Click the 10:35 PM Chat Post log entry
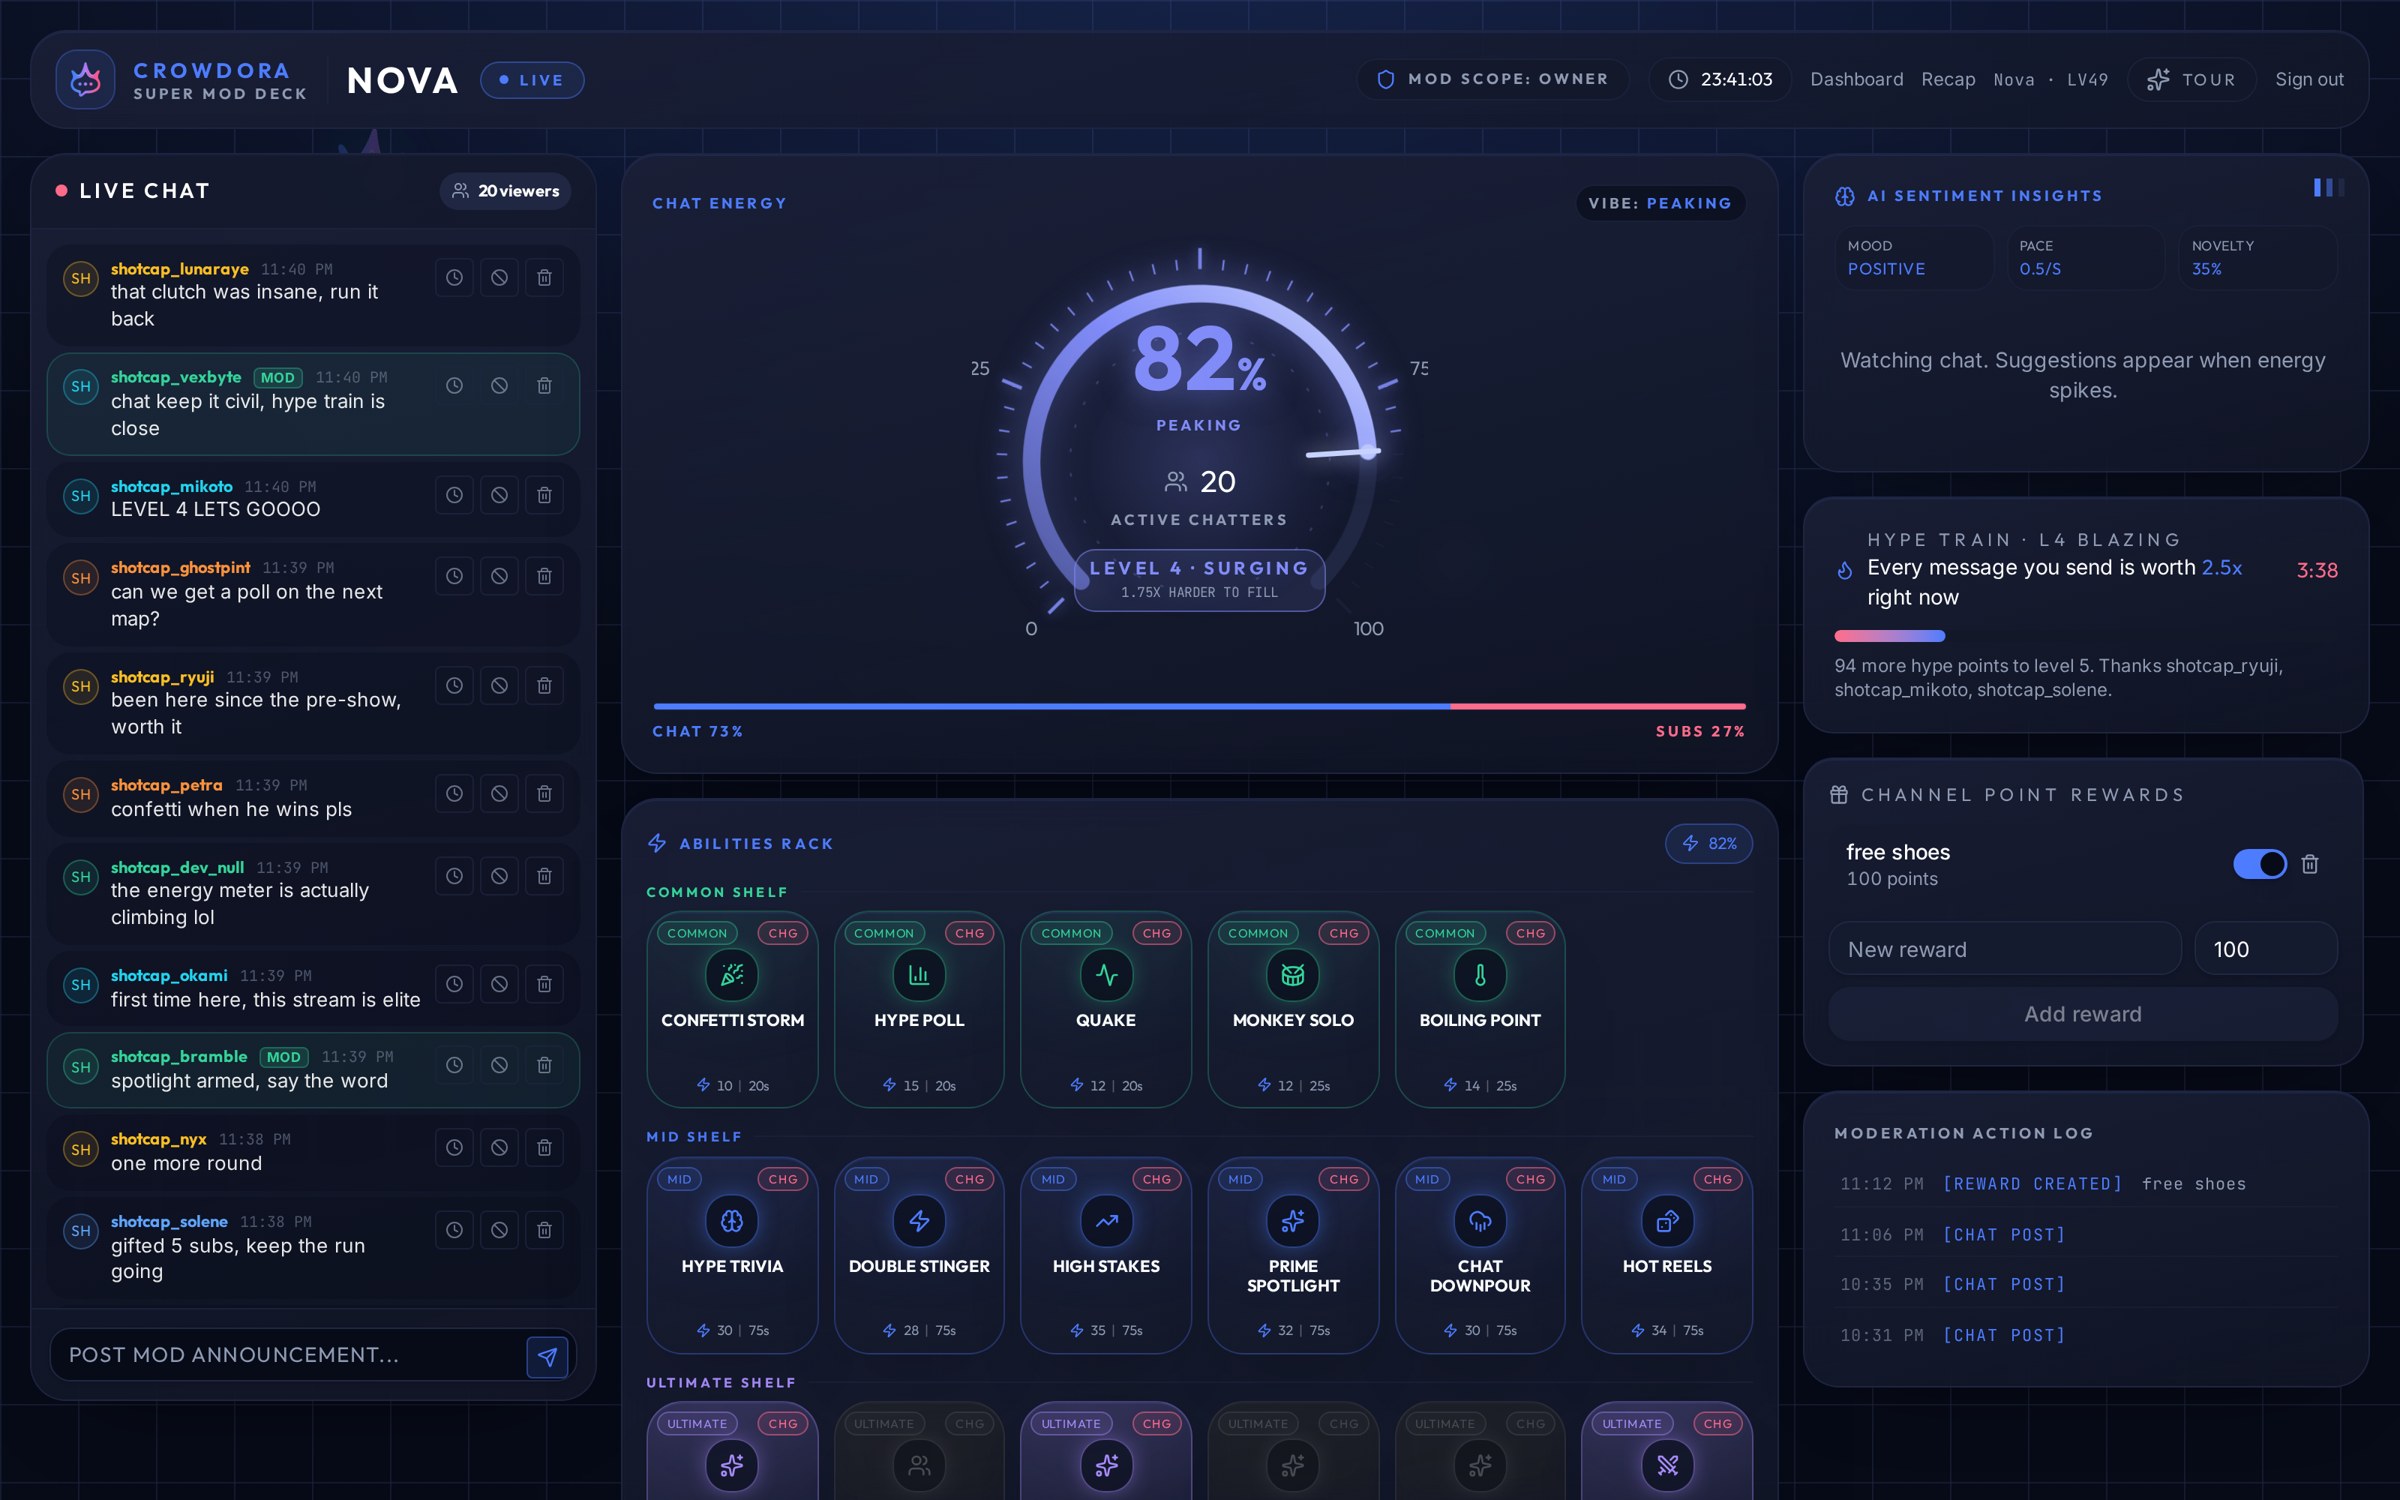 2086,1284
